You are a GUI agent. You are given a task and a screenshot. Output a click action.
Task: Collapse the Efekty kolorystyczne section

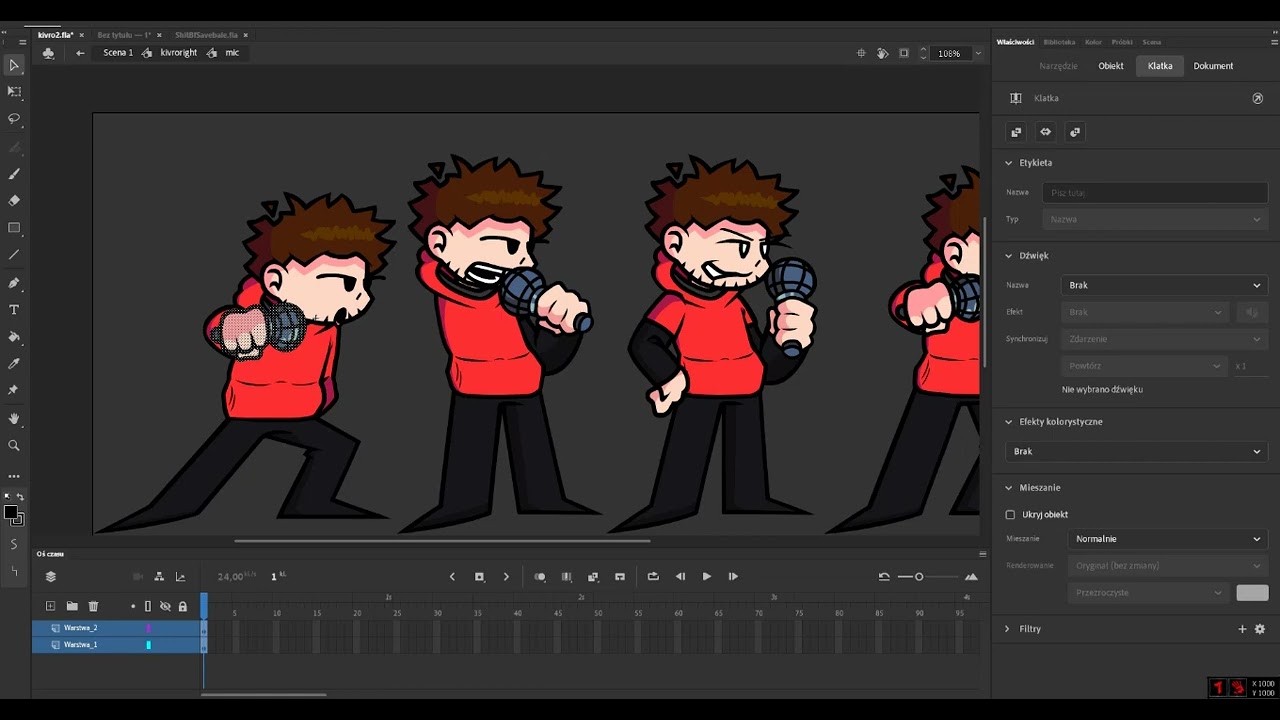pyautogui.click(x=1008, y=421)
